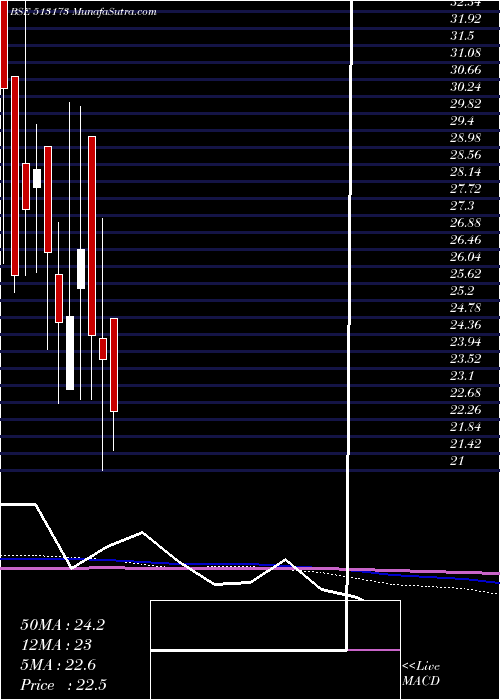500x700 pixels.
Task: Select the tall white candlestick near 23.52
Action: pos(70,353)
